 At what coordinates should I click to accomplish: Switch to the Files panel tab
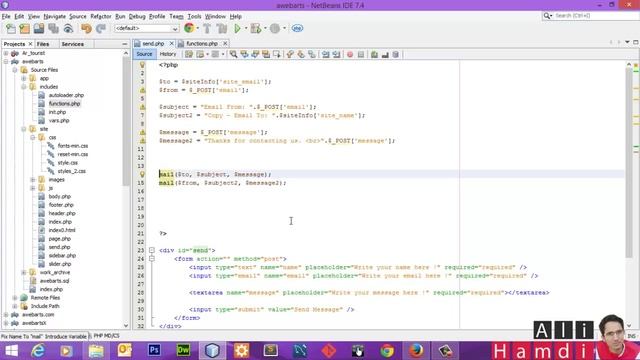click(x=43, y=44)
